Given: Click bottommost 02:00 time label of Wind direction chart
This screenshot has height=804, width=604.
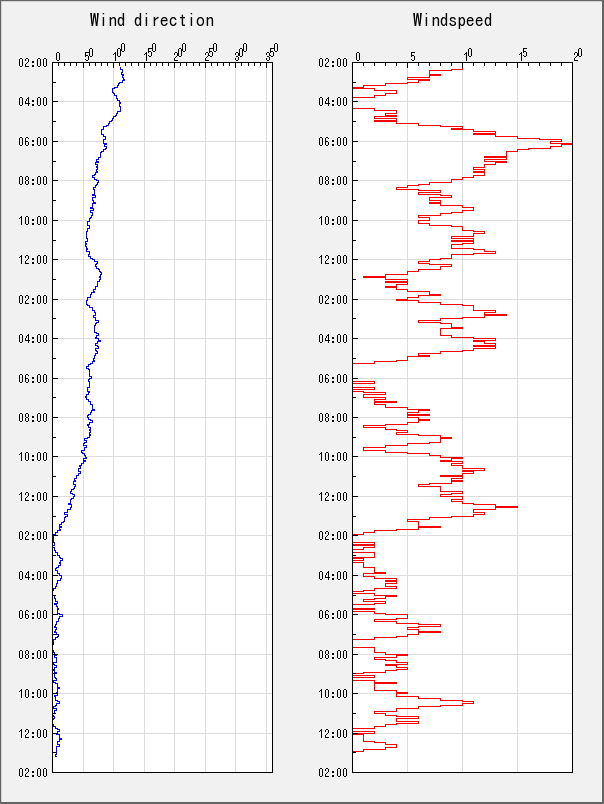Looking at the screenshot, I should tap(33, 772).
